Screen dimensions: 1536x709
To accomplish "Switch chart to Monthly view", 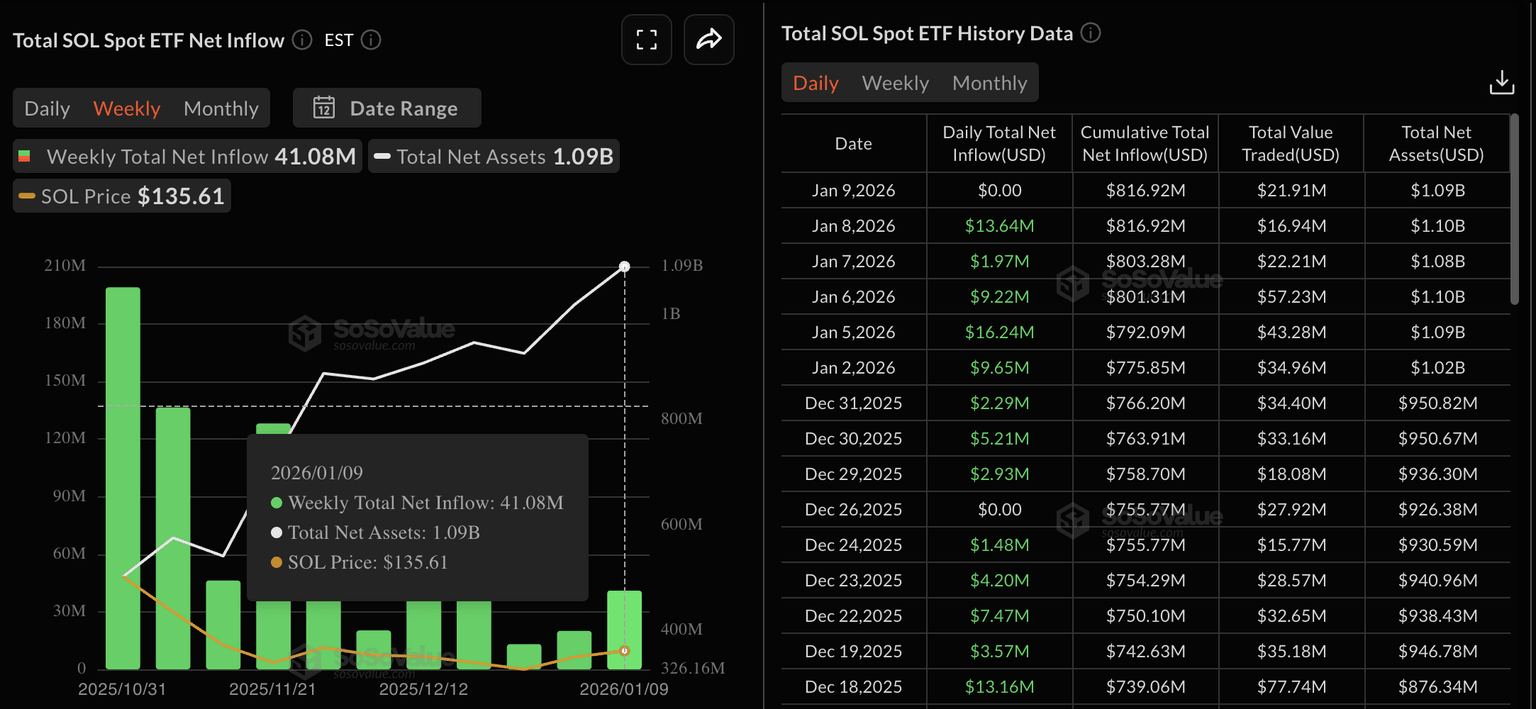I will pyautogui.click(x=221, y=108).
